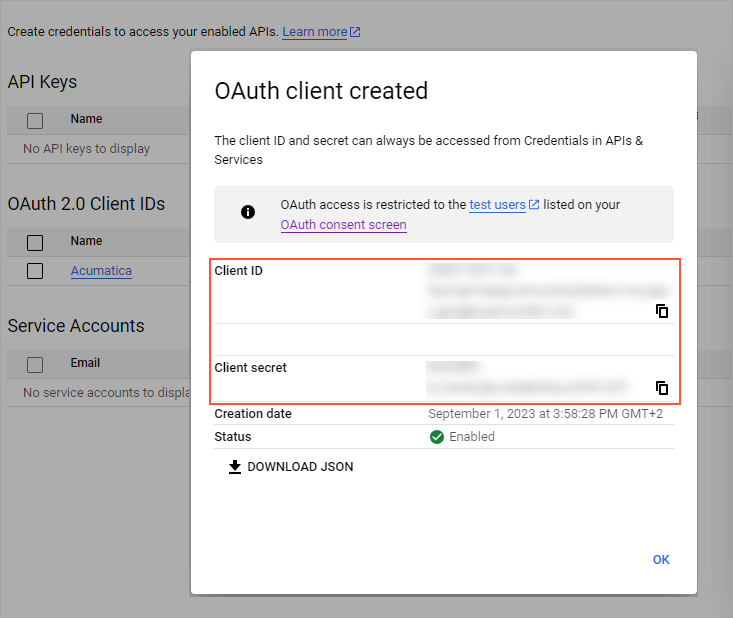This screenshot has width=733, height=618.
Task: Open the test users link
Action: tap(497, 205)
